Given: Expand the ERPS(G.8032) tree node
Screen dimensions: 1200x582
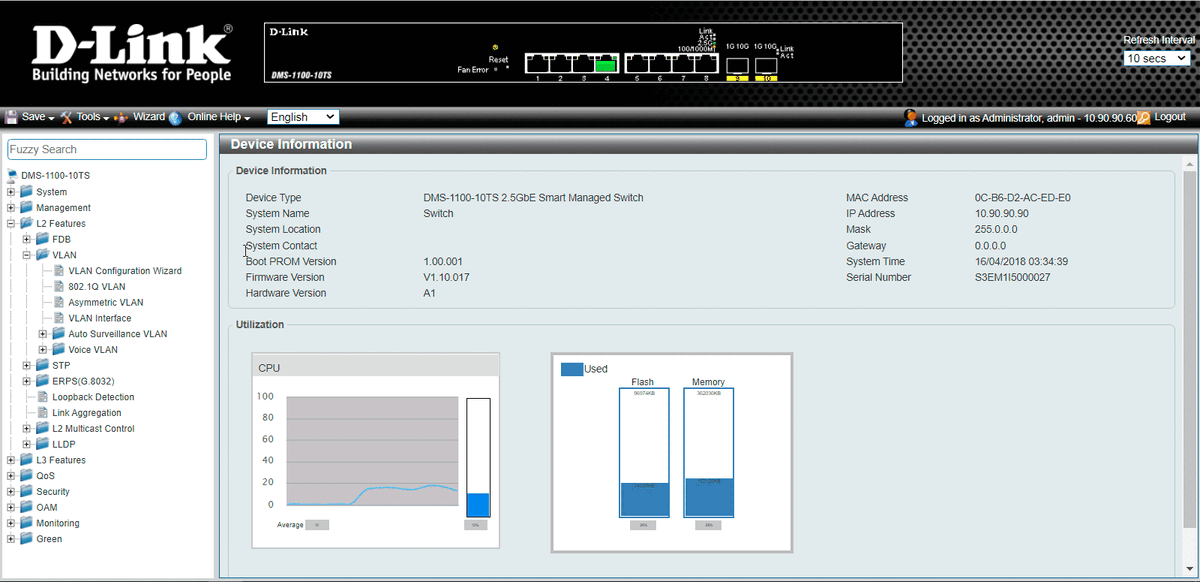Looking at the screenshot, I should point(27,381).
